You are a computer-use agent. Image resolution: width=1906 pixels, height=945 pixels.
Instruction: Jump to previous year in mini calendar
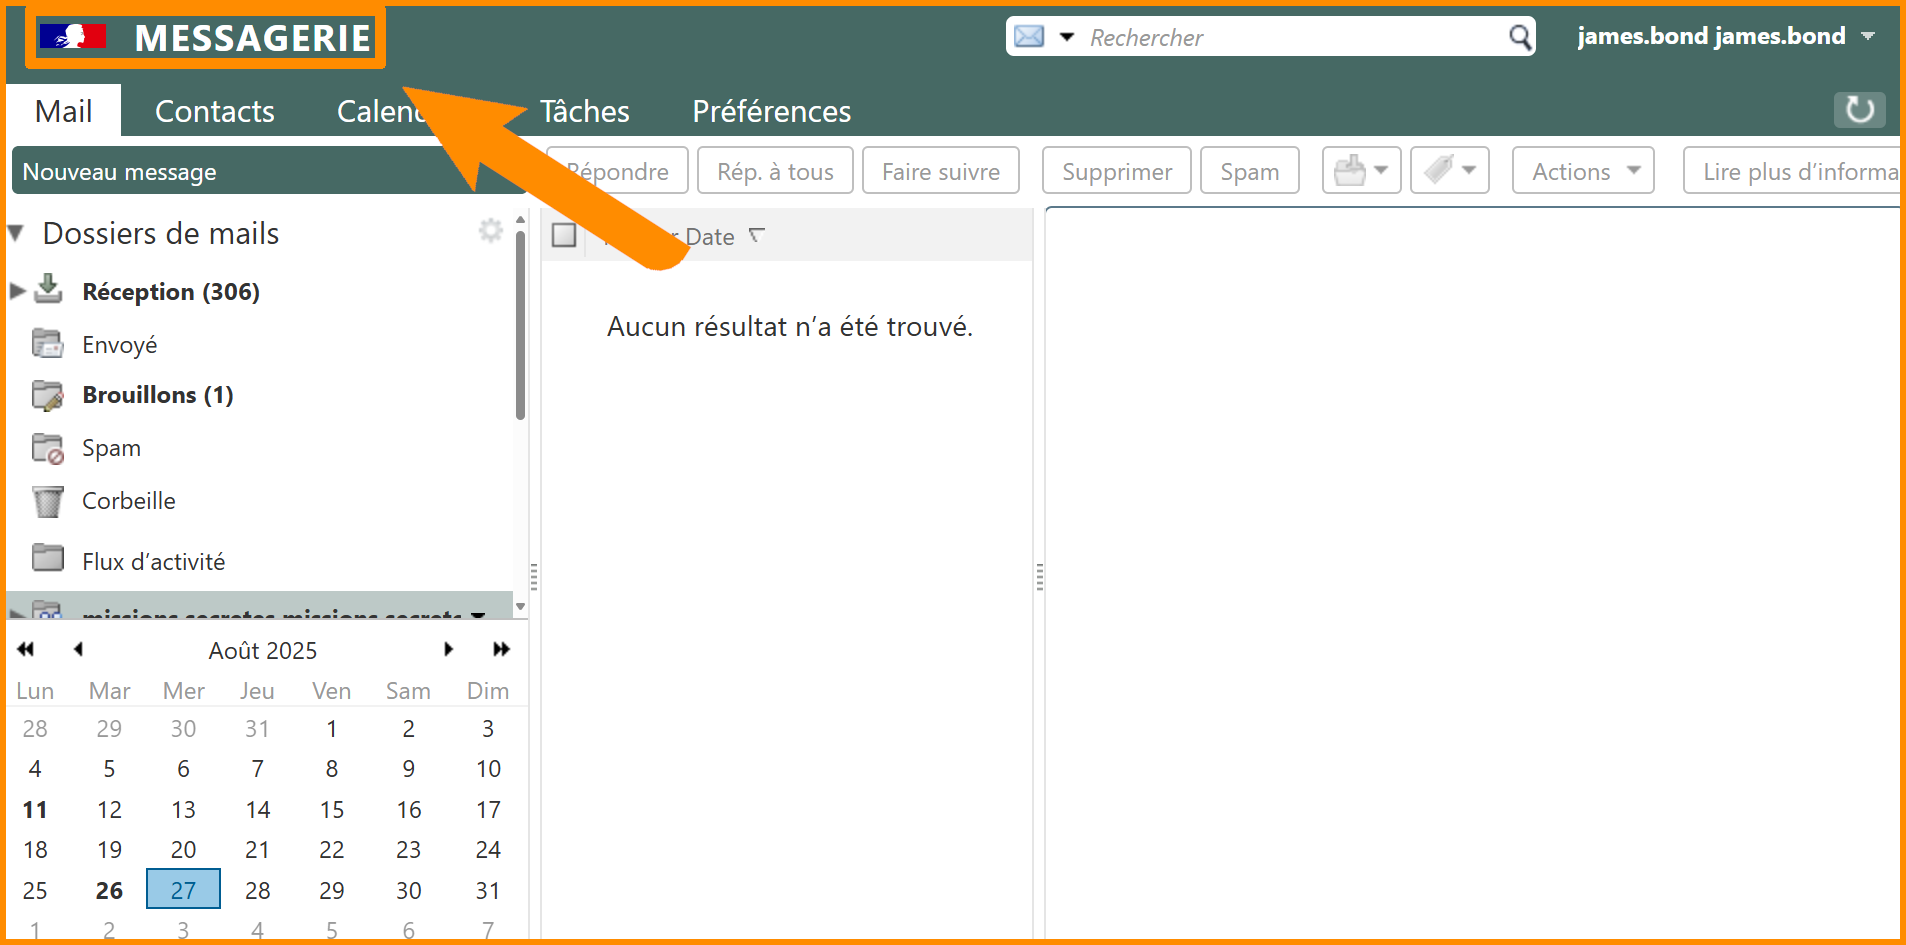tap(26, 650)
